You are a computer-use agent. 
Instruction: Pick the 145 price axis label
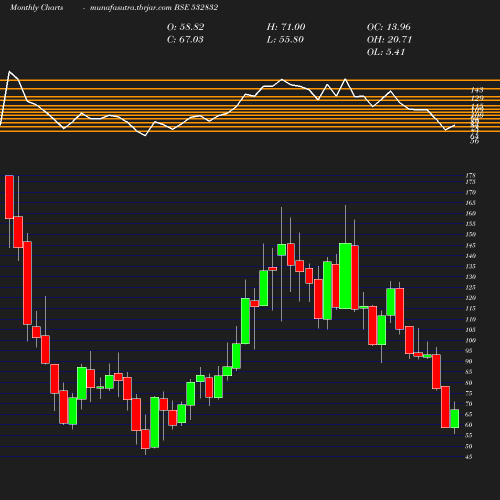470,245
